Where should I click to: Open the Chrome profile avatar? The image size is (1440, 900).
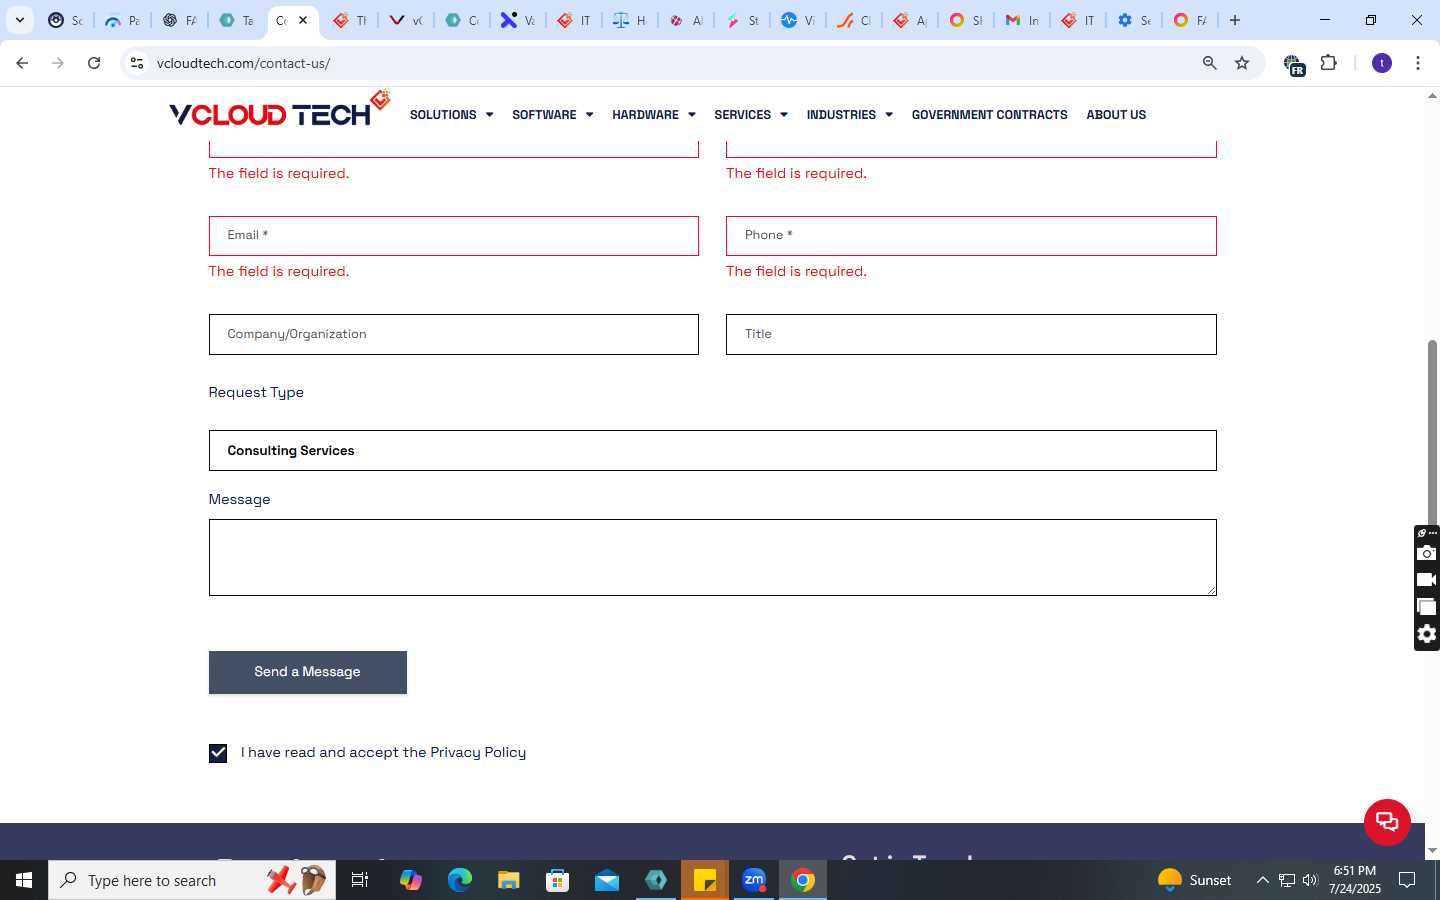pyautogui.click(x=1382, y=63)
